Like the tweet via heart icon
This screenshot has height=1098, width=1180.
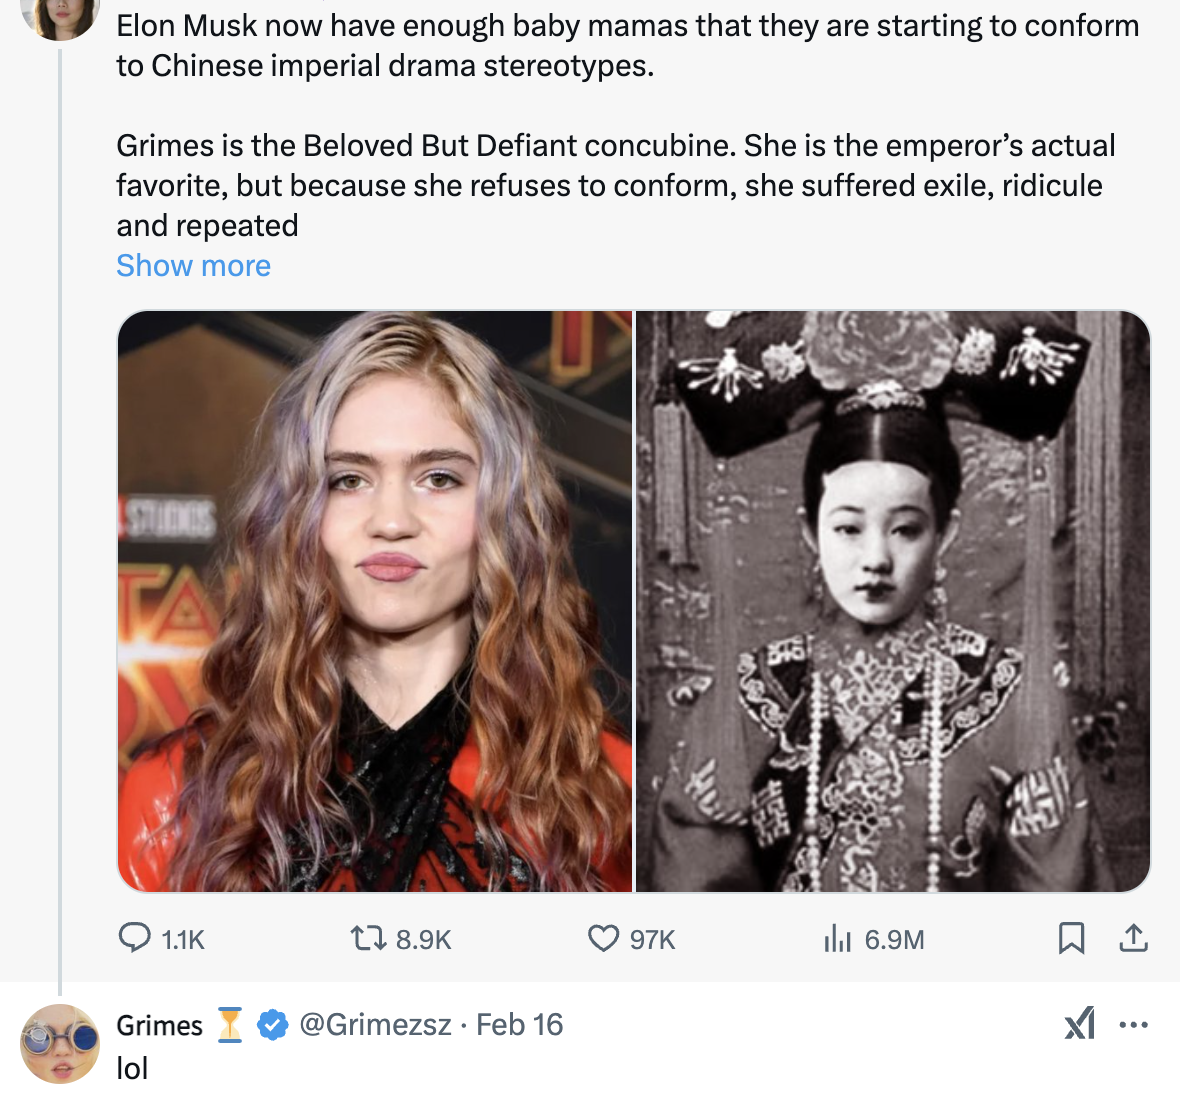coord(603,938)
